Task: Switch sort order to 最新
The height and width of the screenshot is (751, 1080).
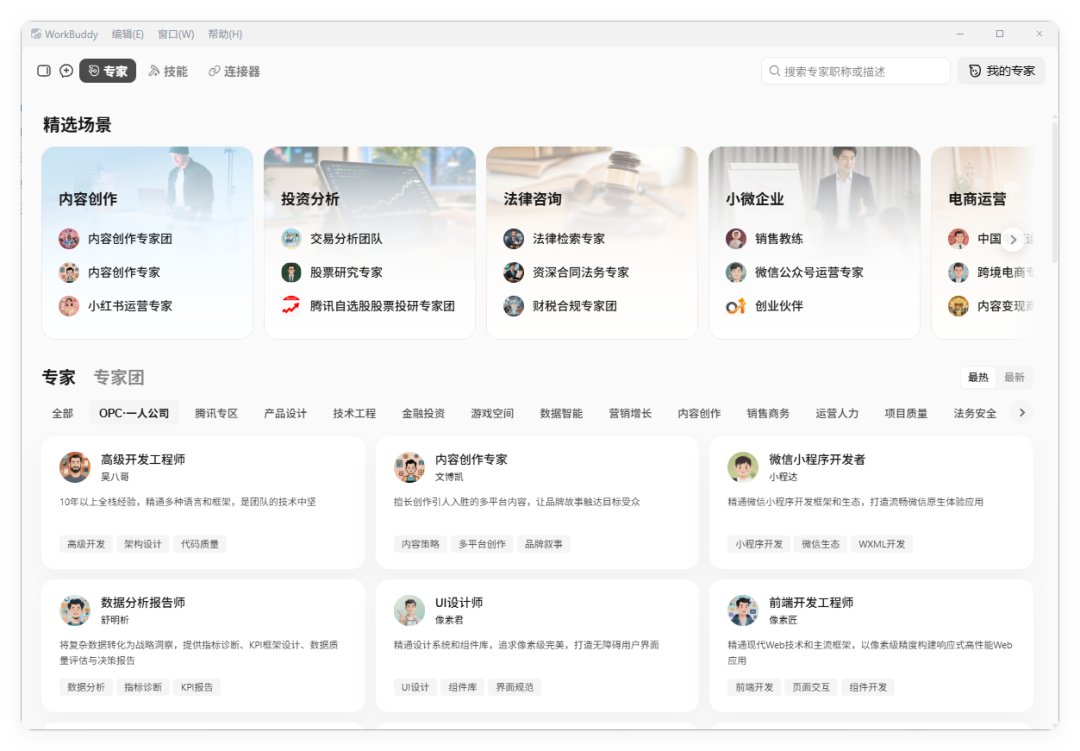Action: click(1014, 377)
